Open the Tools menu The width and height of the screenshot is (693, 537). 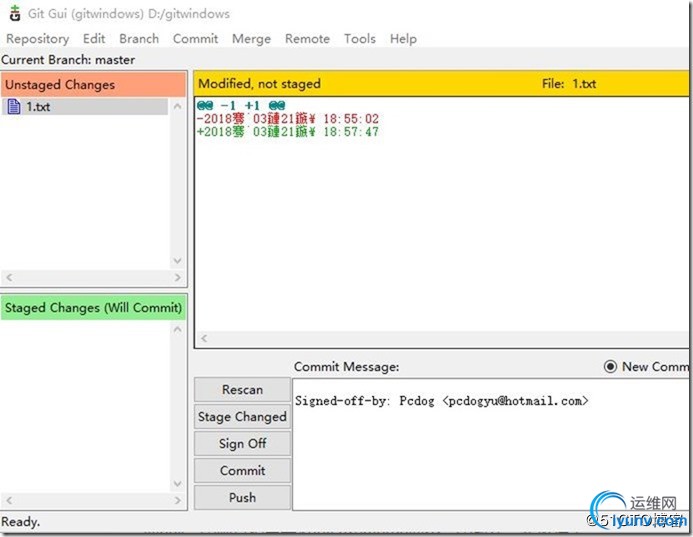point(360,39)
